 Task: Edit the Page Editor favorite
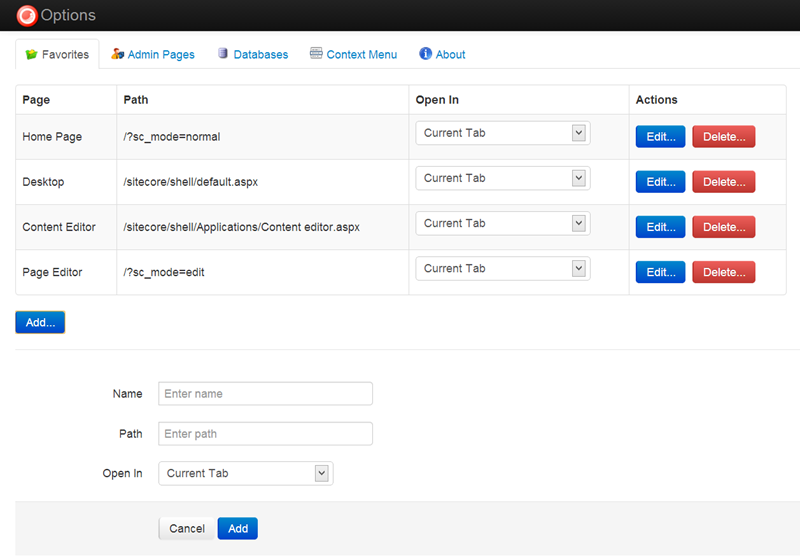point(660,272)
